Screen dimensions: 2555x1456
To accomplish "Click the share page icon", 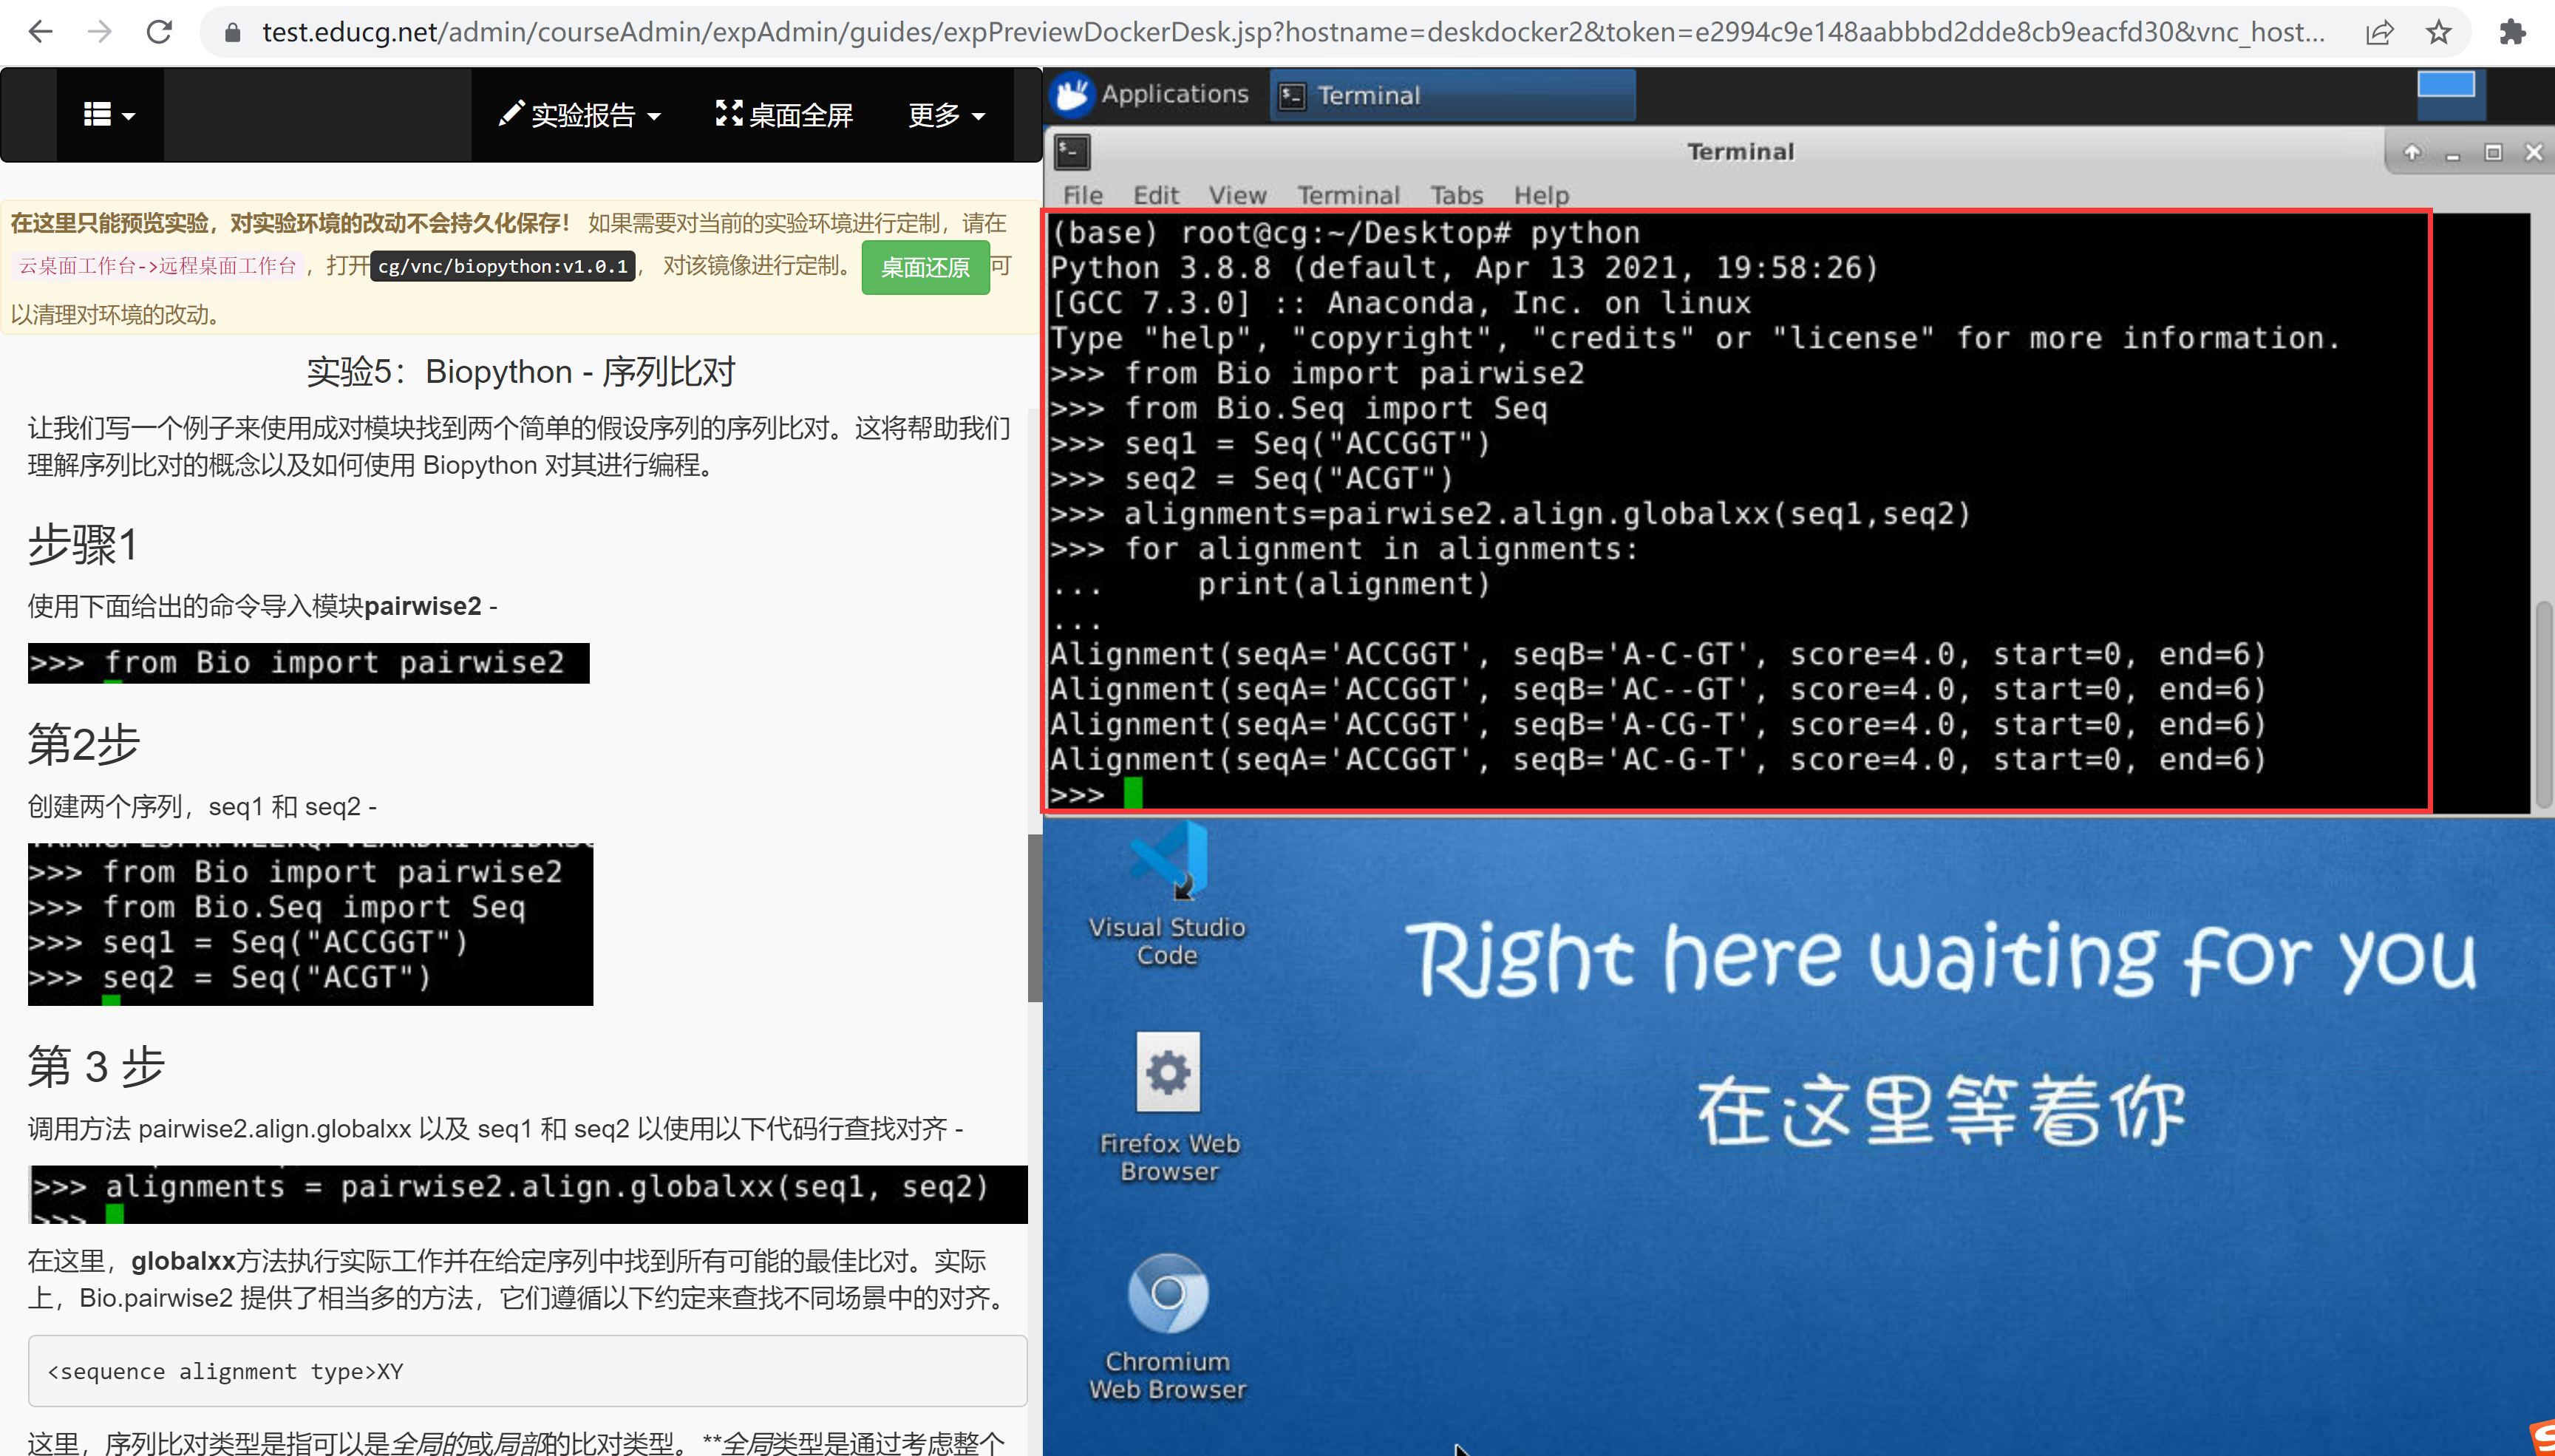I will click(2380, 32).
